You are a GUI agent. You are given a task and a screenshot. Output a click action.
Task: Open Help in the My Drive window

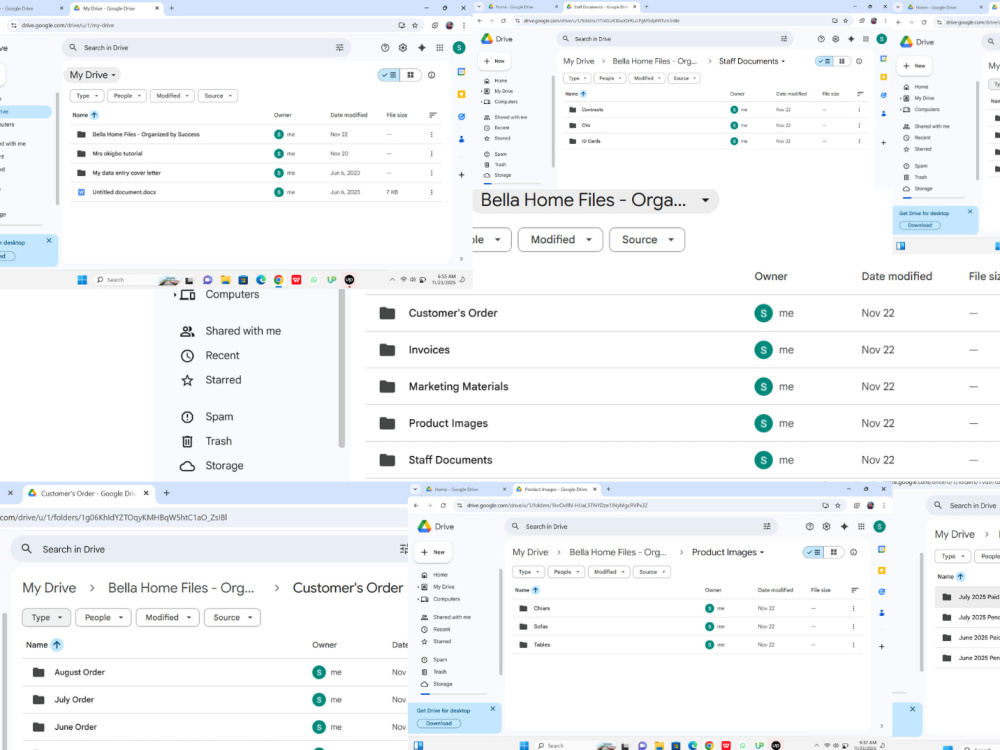[385, 48]
